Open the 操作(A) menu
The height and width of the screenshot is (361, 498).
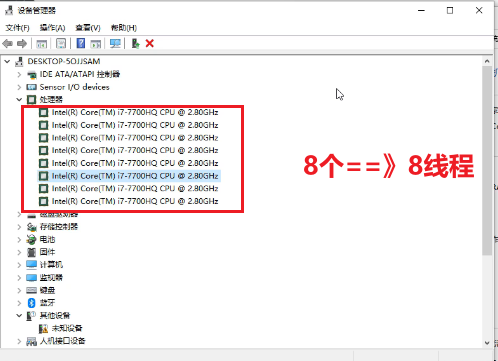point(52,28)
